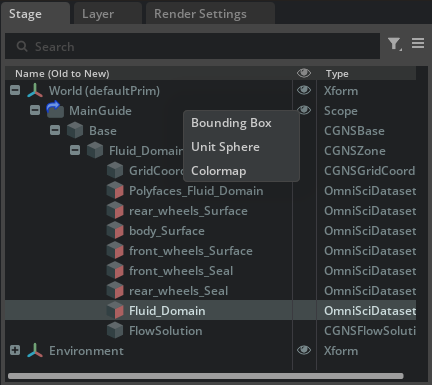Click the Fluid_Domain zone cube icon
432x385 pixels.
click(95, 150)
